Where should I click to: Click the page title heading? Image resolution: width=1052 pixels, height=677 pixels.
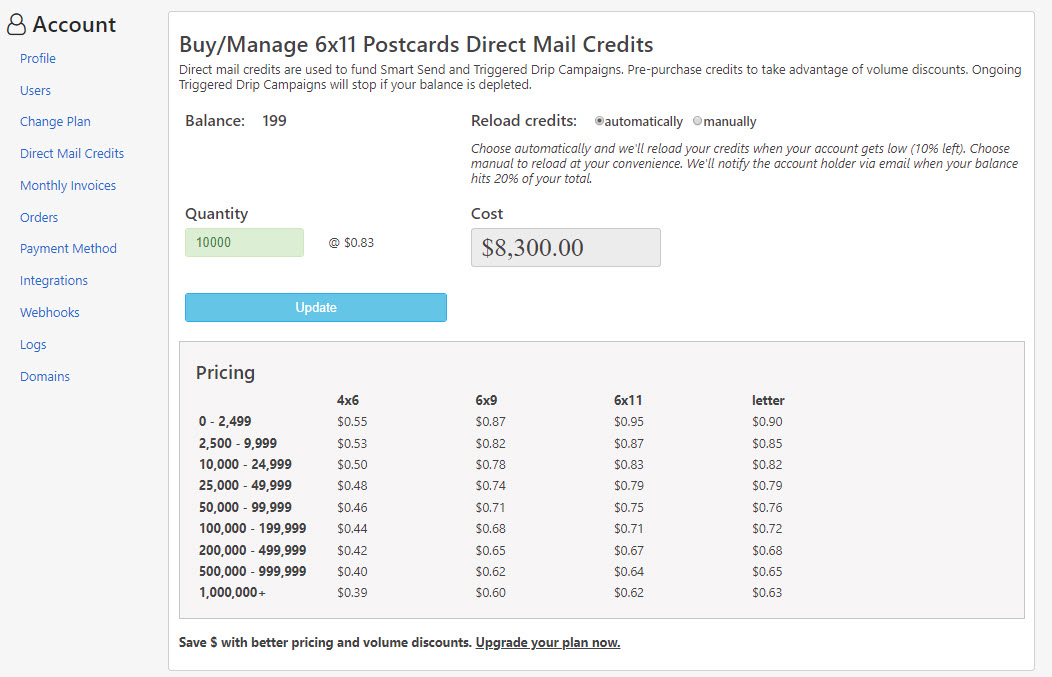(416, 44)
